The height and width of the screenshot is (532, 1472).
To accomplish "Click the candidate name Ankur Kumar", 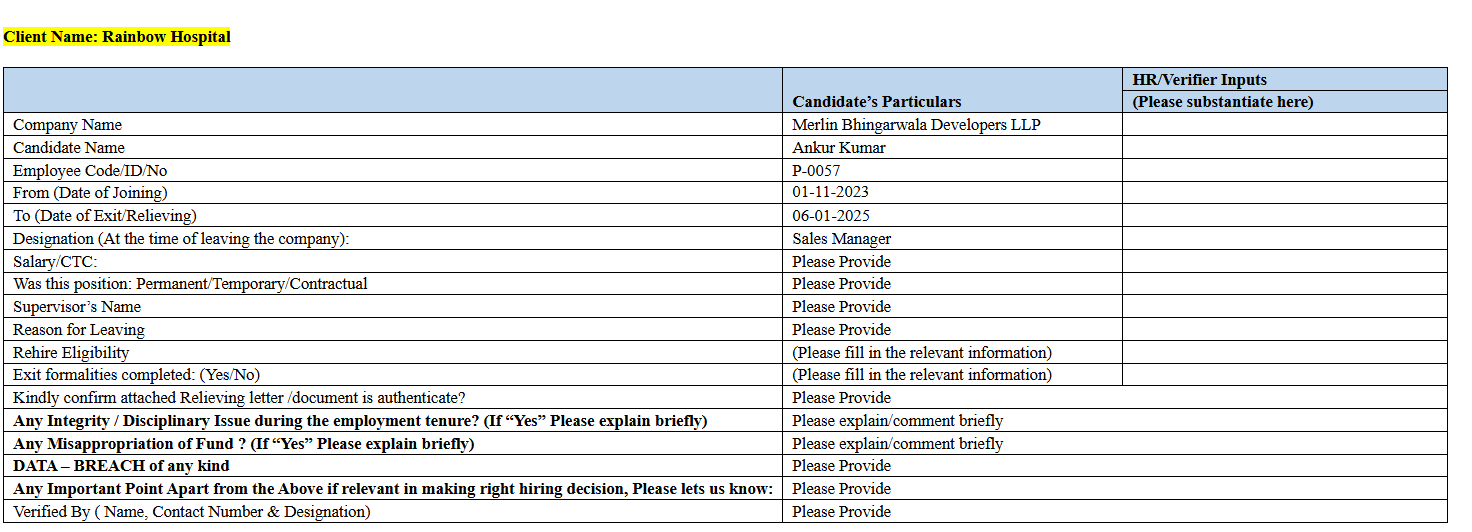I will click(838, 148).
